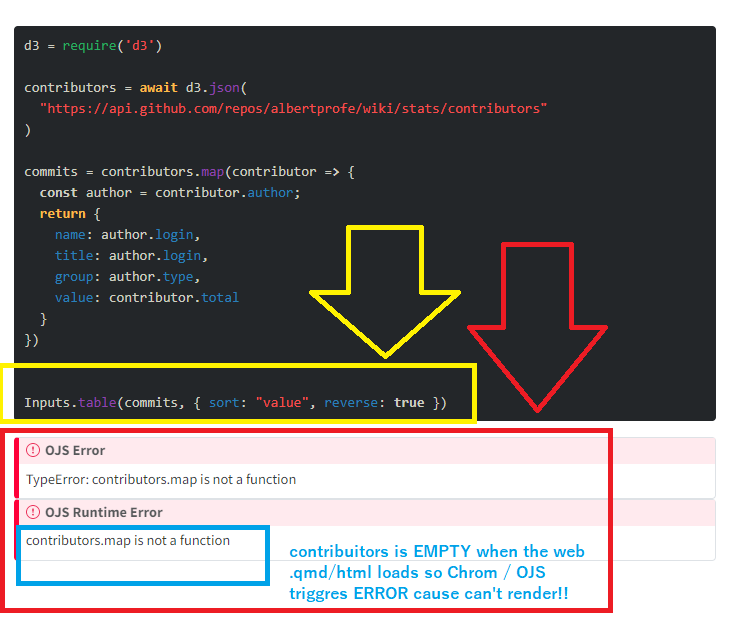Click the const author declaration line

170,192
